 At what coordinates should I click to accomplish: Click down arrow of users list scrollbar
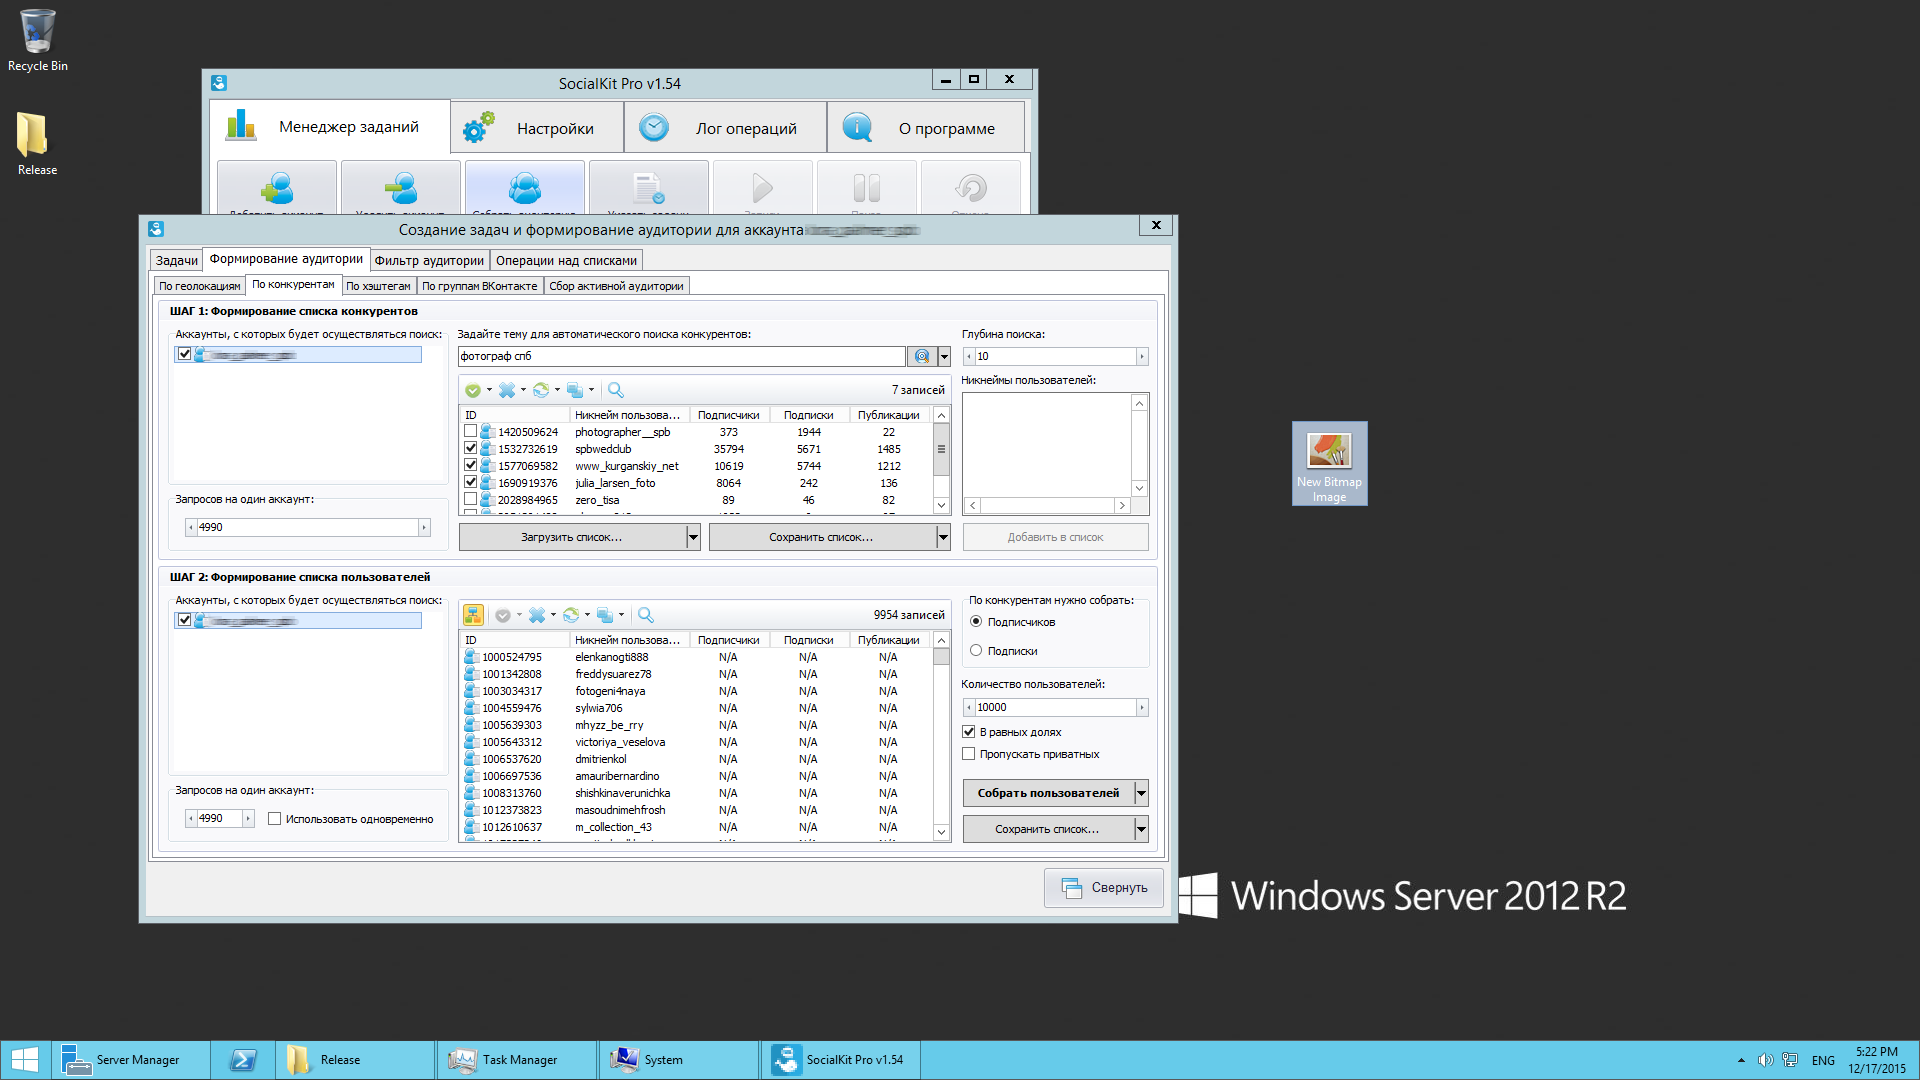click(941, 832)
